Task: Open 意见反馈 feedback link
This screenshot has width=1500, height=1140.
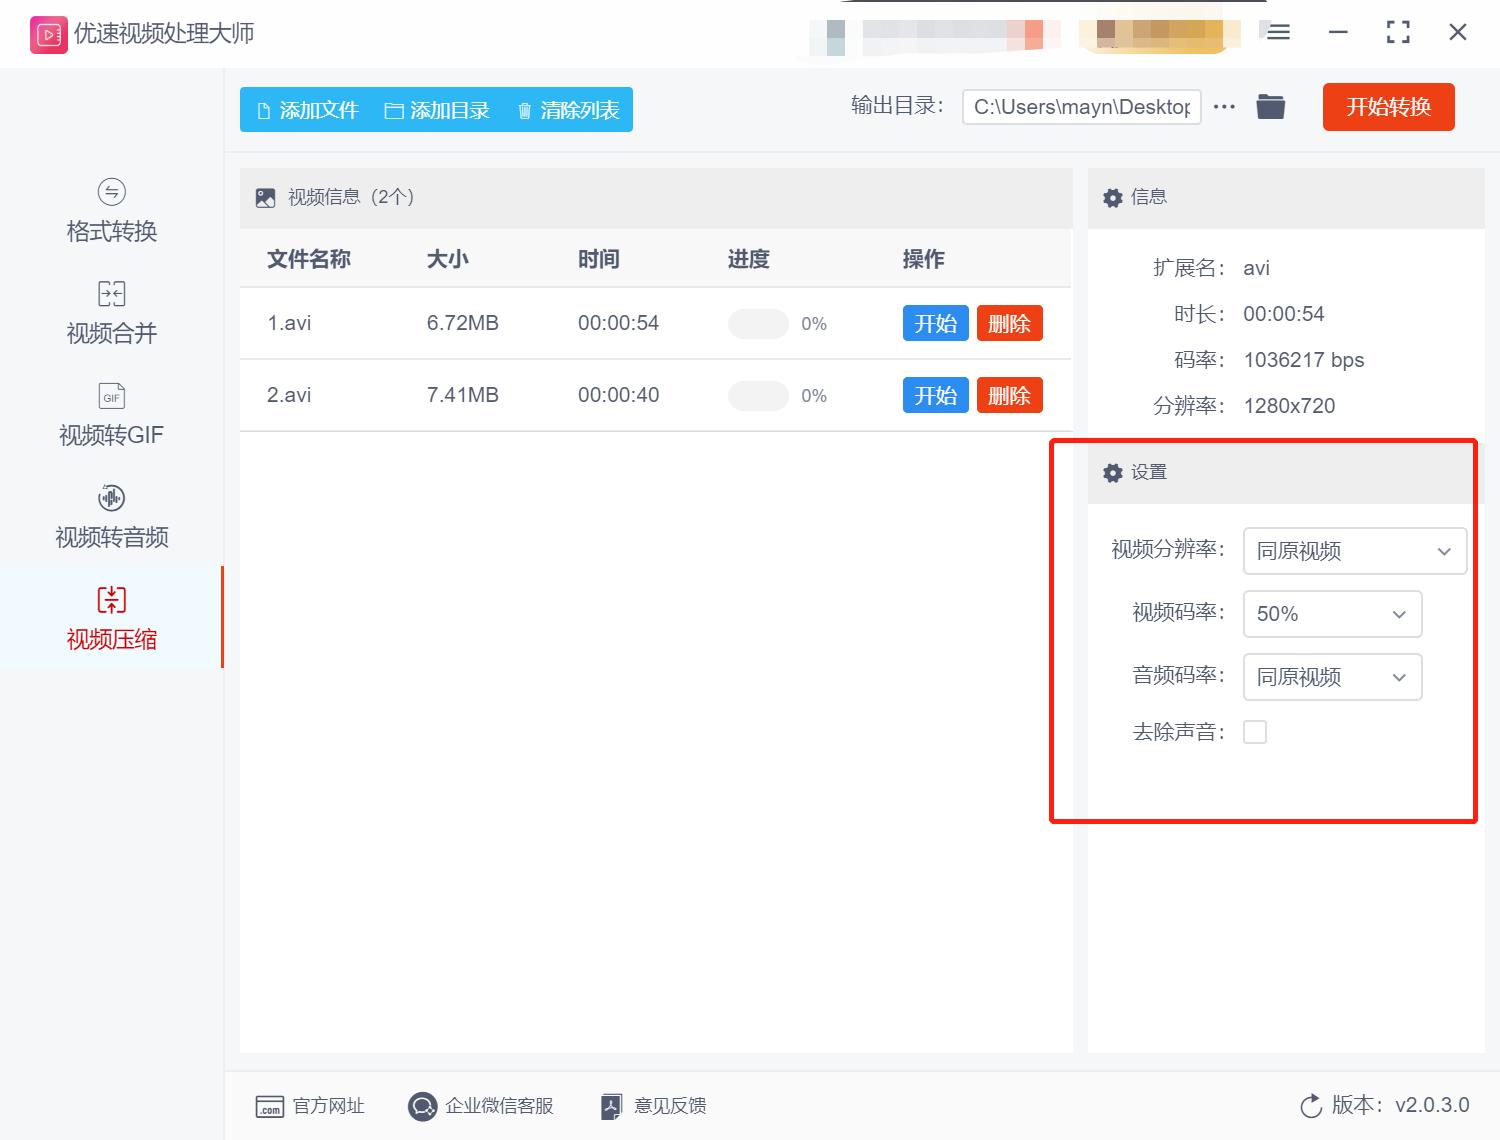Action: point(610,1106)
